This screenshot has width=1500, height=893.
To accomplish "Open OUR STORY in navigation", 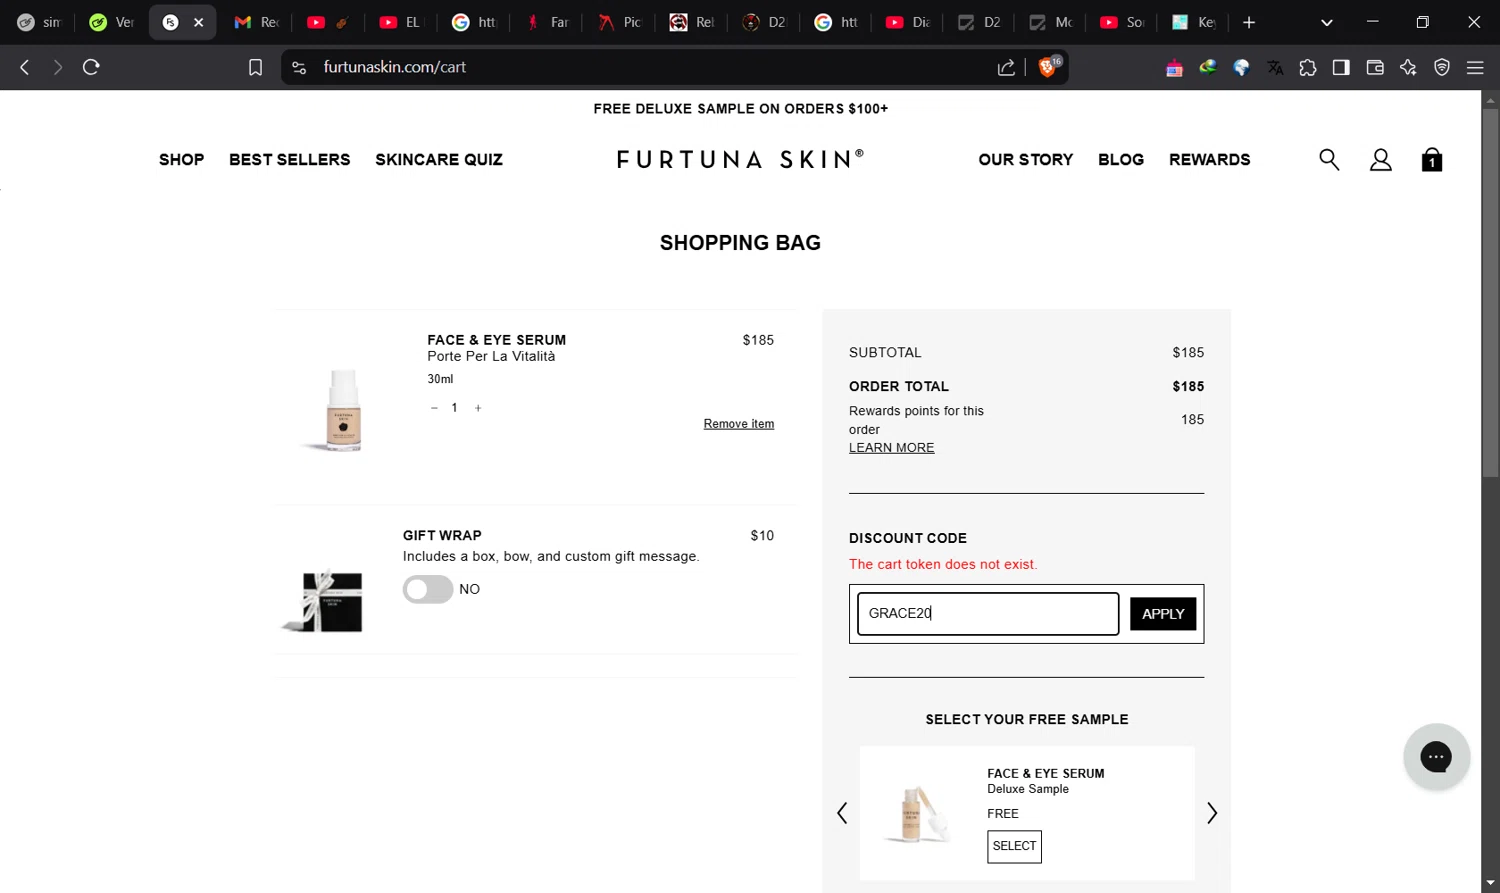I will click(1026, 159).
